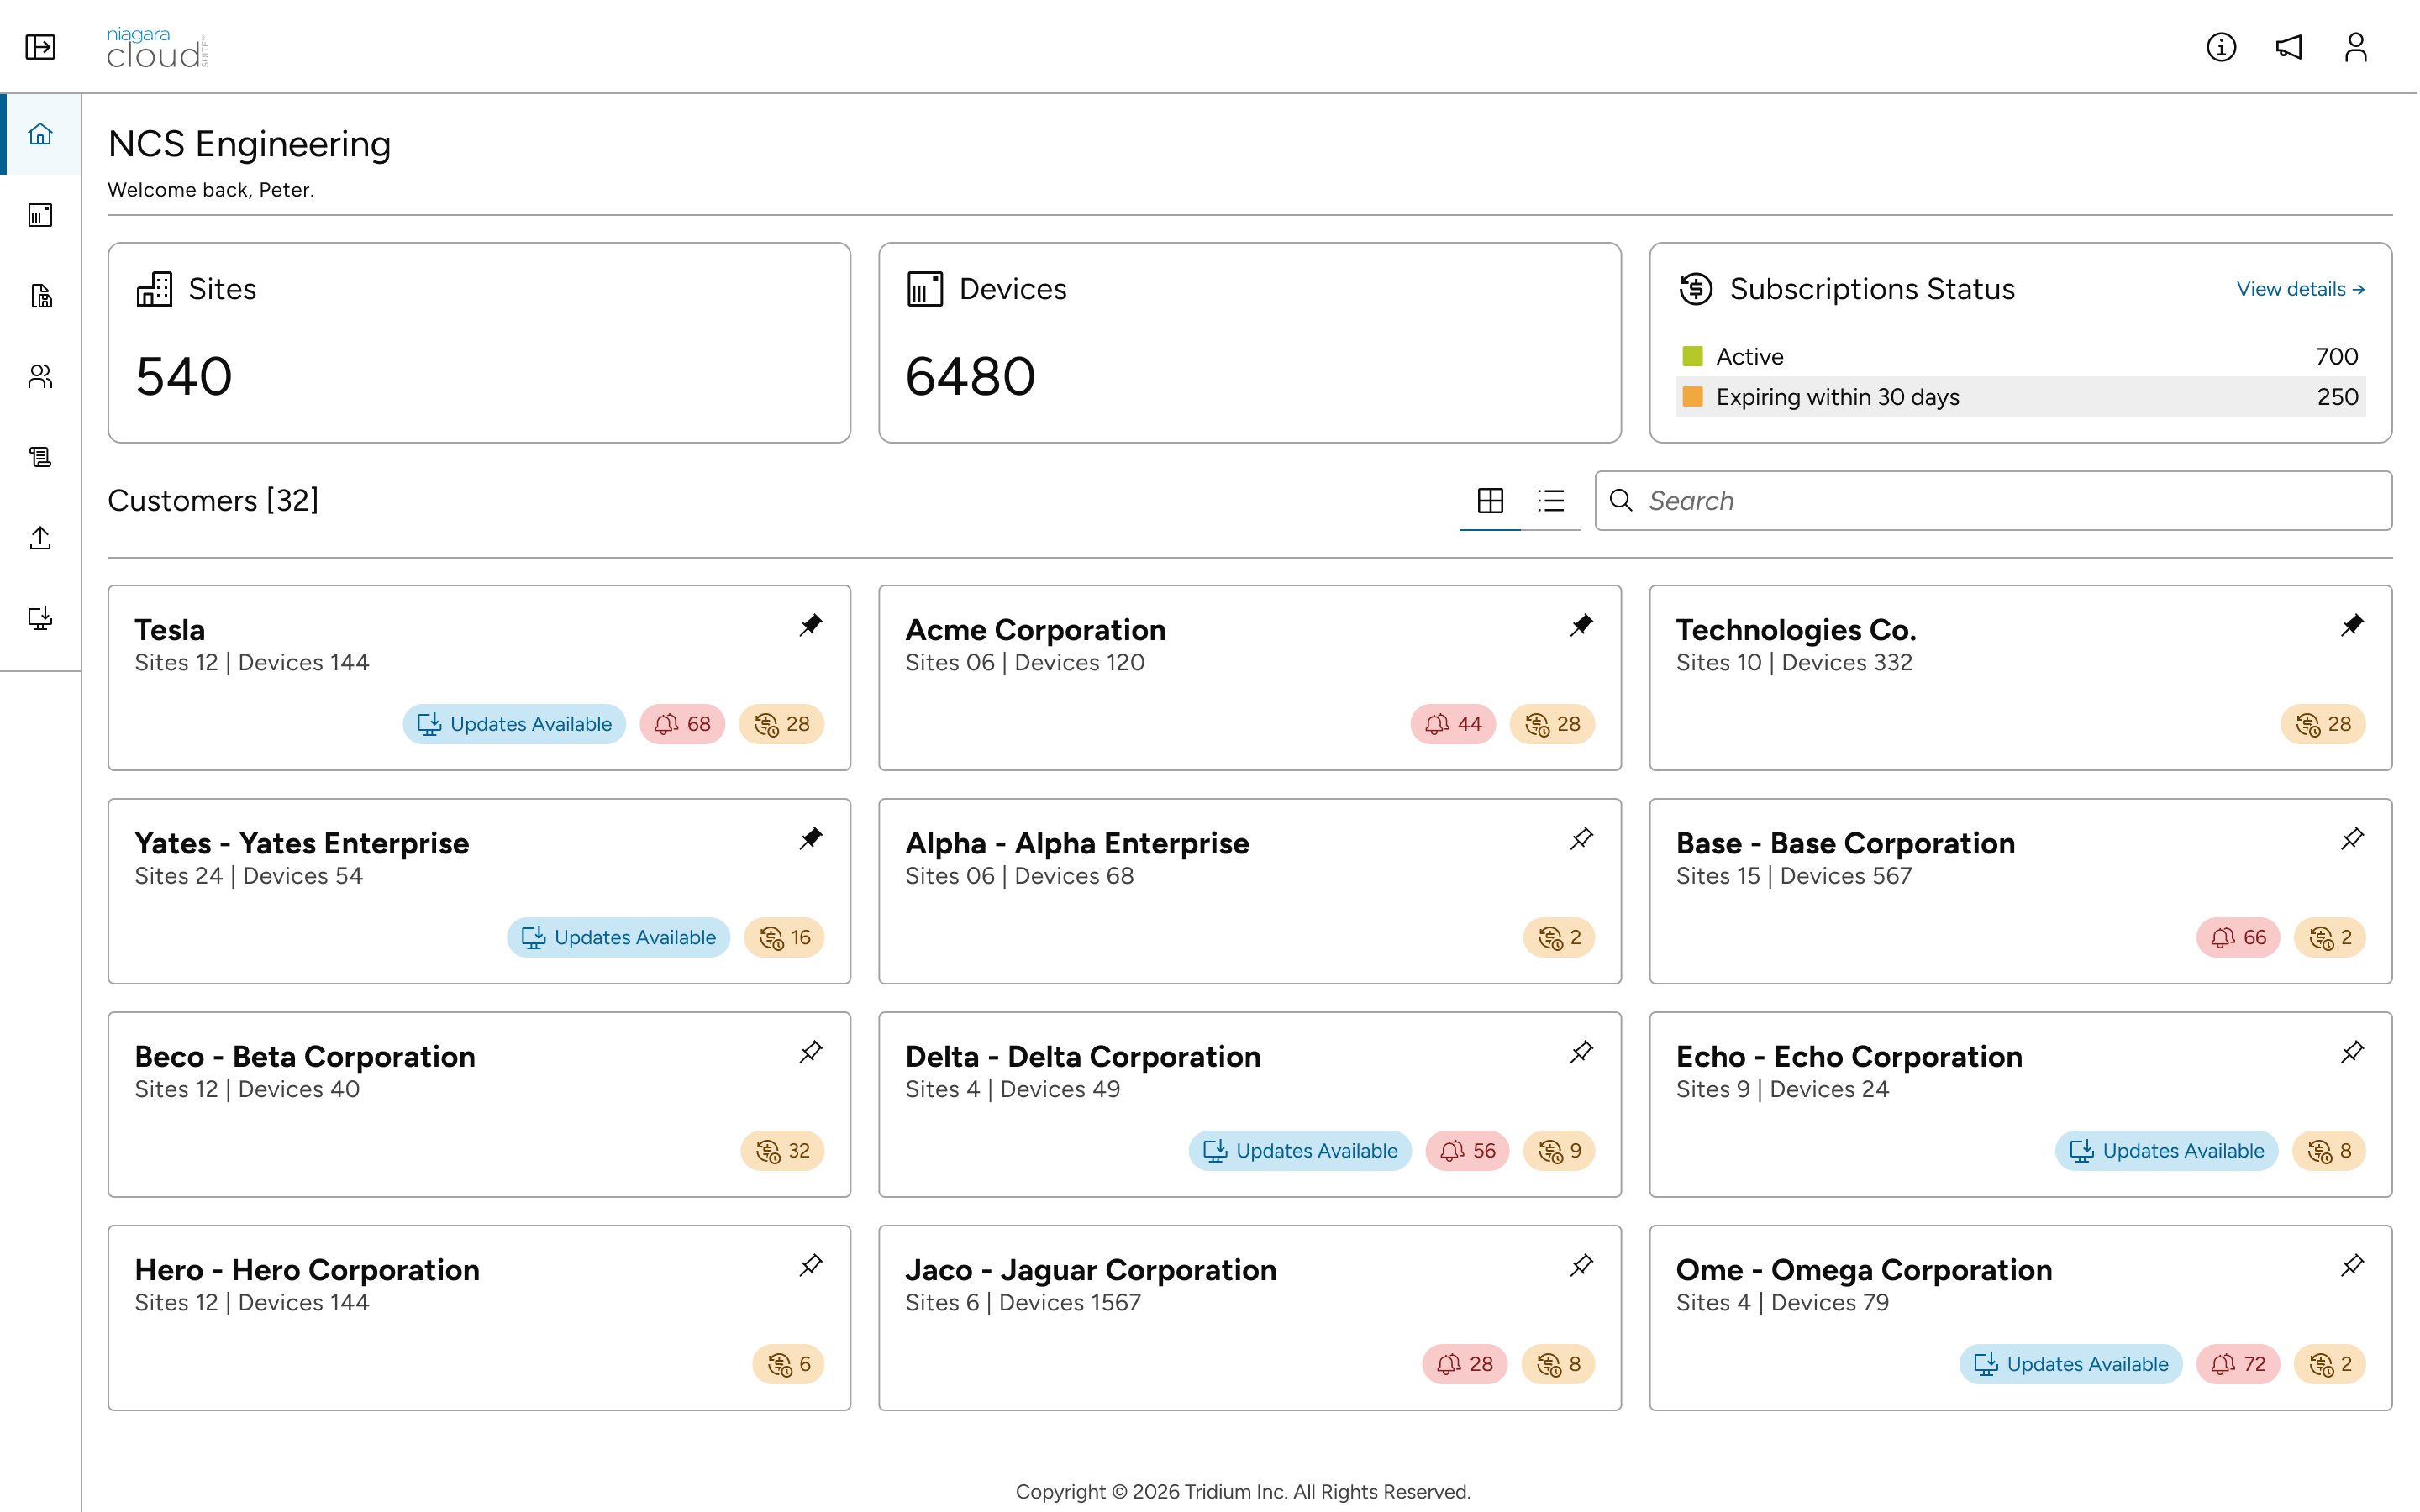Click Technologies Co.'s 28 subscriptions badge

click(2323, 724)
